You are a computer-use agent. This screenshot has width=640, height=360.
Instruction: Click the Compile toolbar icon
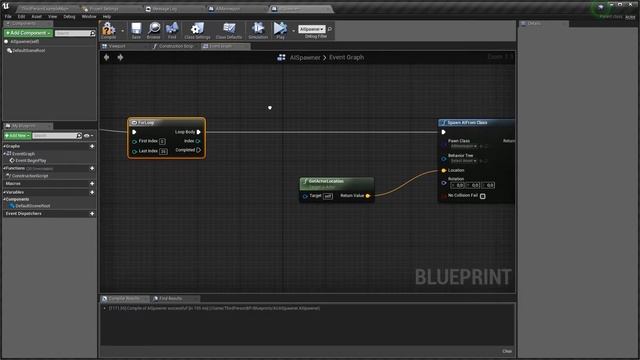[x=109, y=29]
